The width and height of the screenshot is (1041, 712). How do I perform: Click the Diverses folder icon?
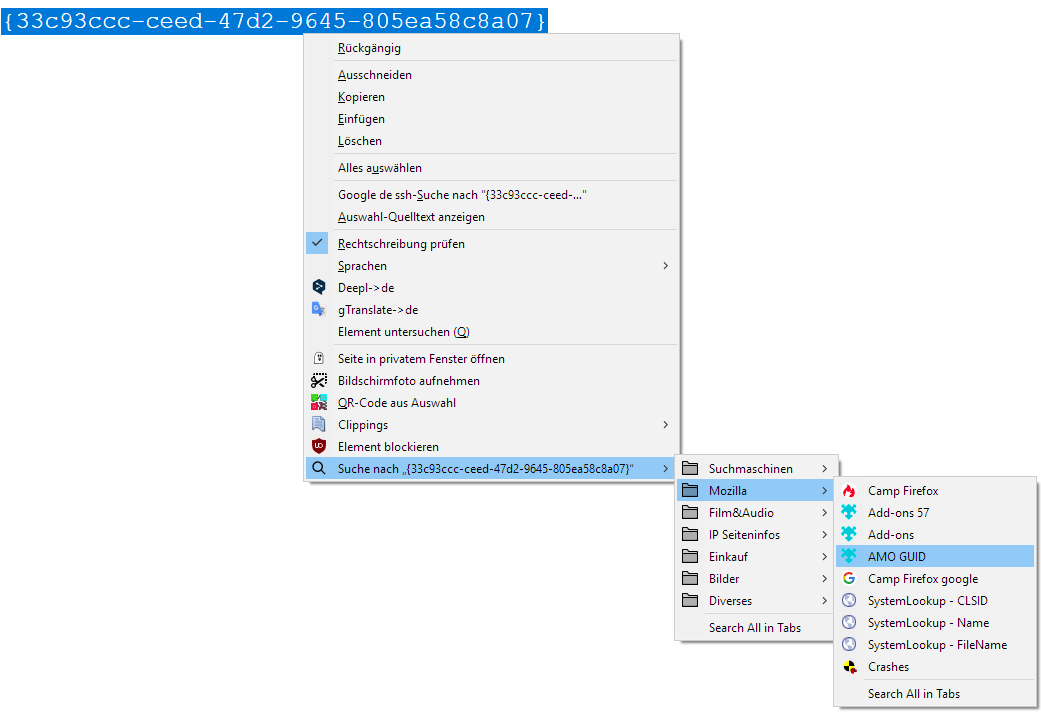690,600
